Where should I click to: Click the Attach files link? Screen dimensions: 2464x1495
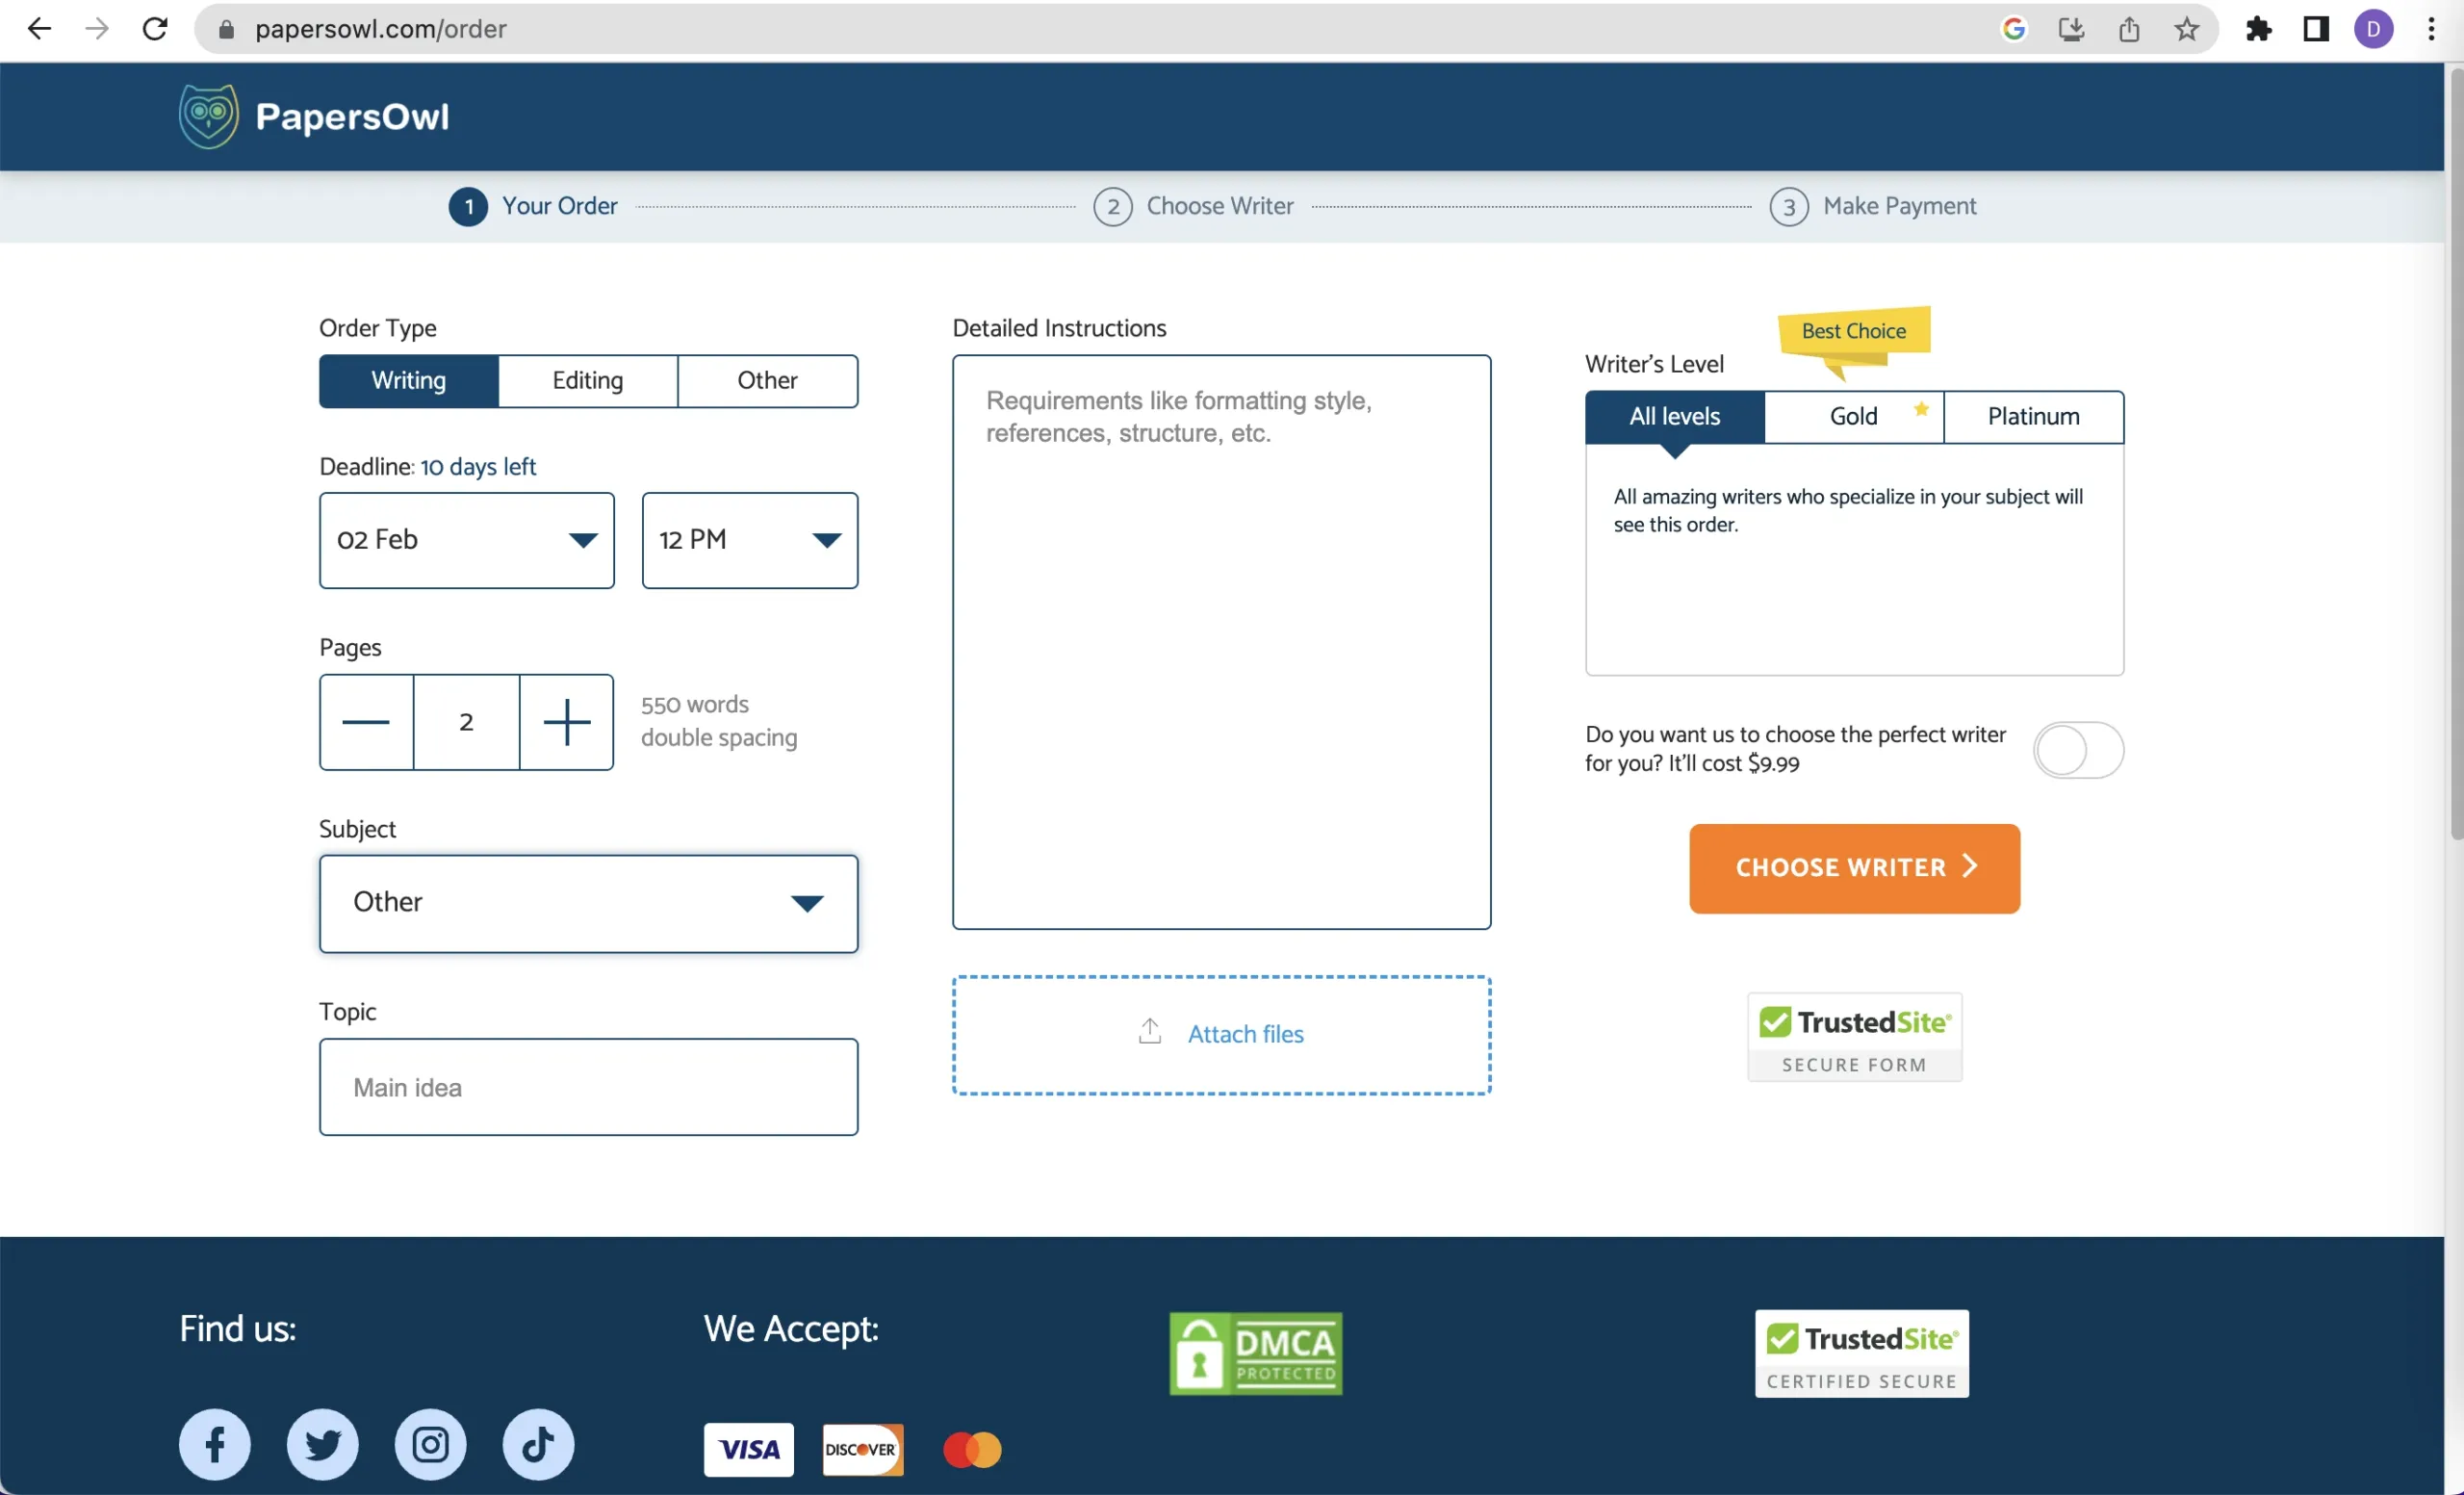coord(1244,1034)
